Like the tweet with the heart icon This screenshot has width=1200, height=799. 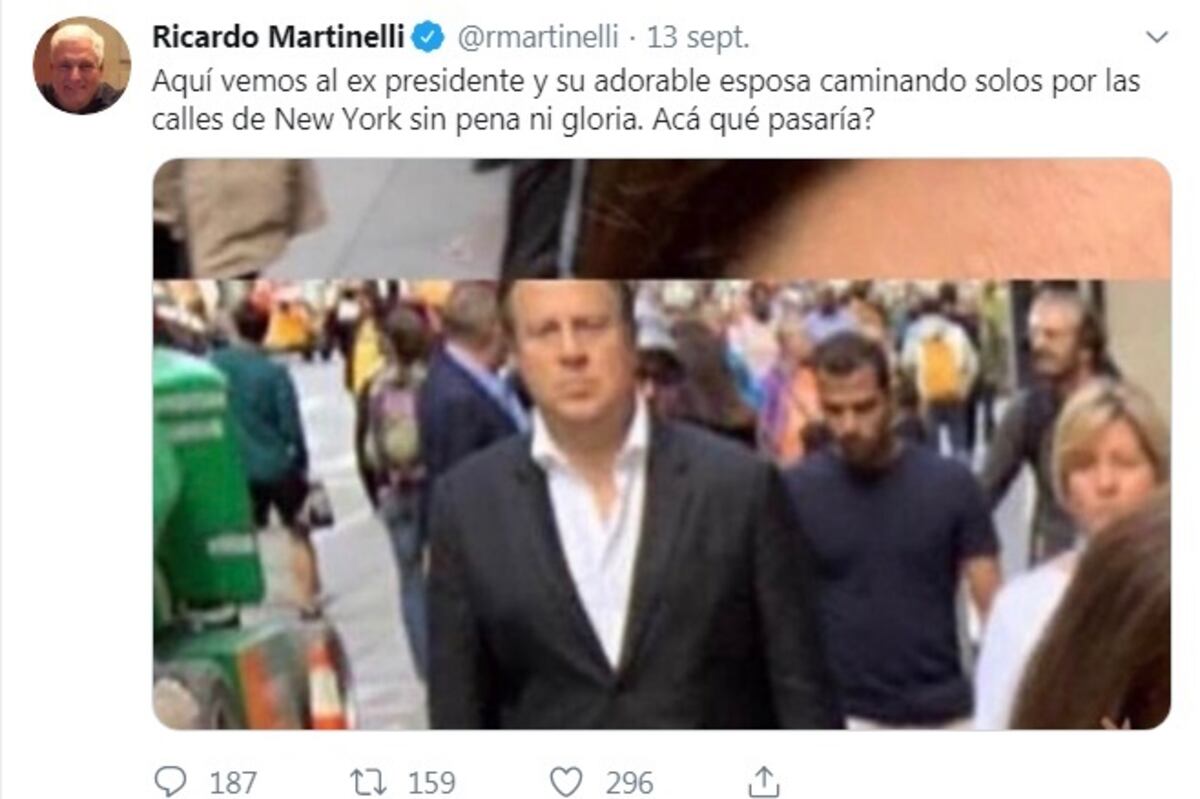click(x=567, y=781)
